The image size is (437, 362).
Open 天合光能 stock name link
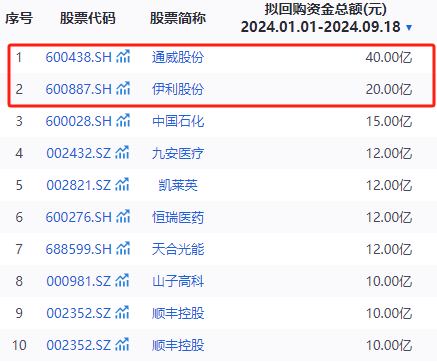pos(178,249)
